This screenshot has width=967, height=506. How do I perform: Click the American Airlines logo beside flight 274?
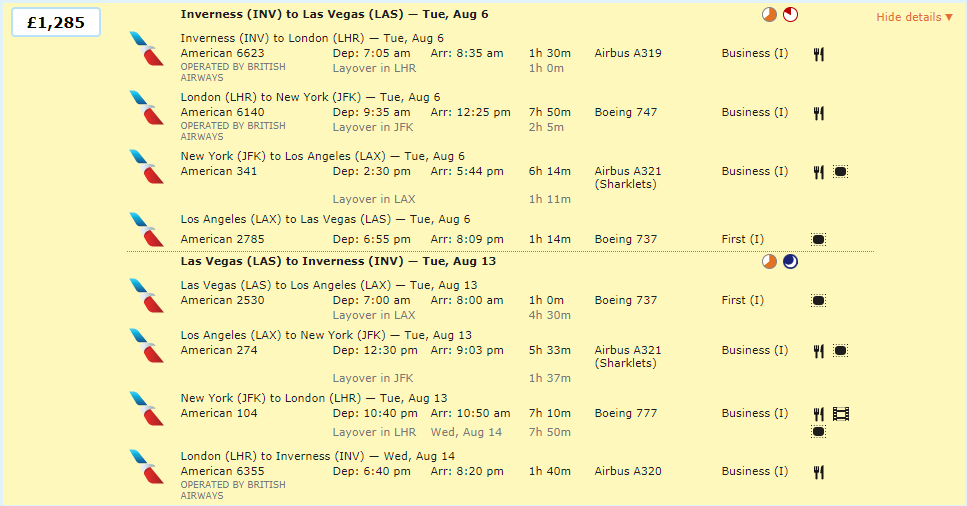(146, 345)
